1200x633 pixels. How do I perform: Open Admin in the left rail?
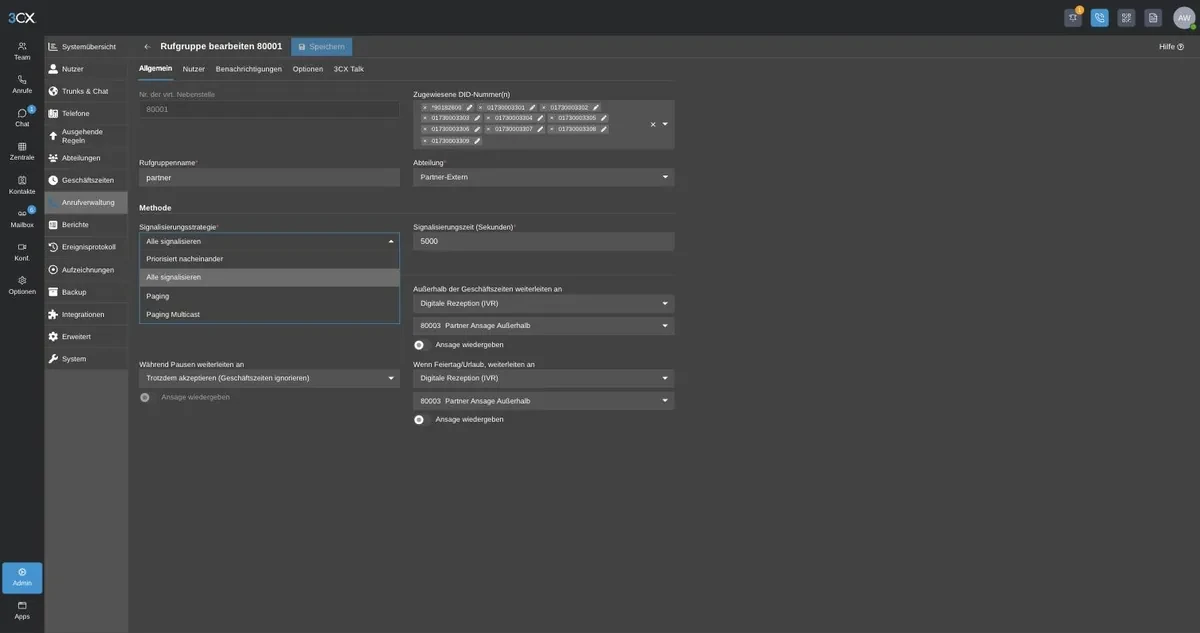[x=22, y=578]
